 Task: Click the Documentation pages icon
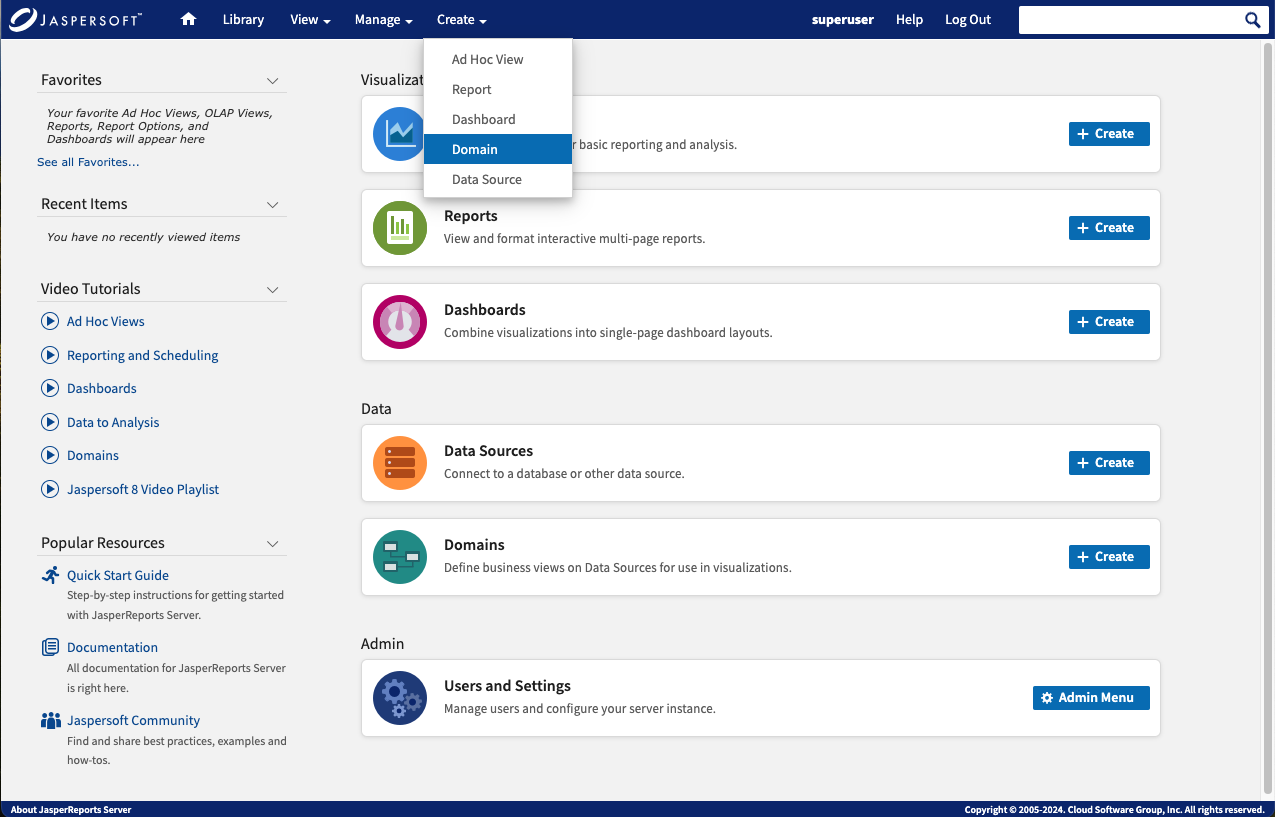[x=50, y=647]
